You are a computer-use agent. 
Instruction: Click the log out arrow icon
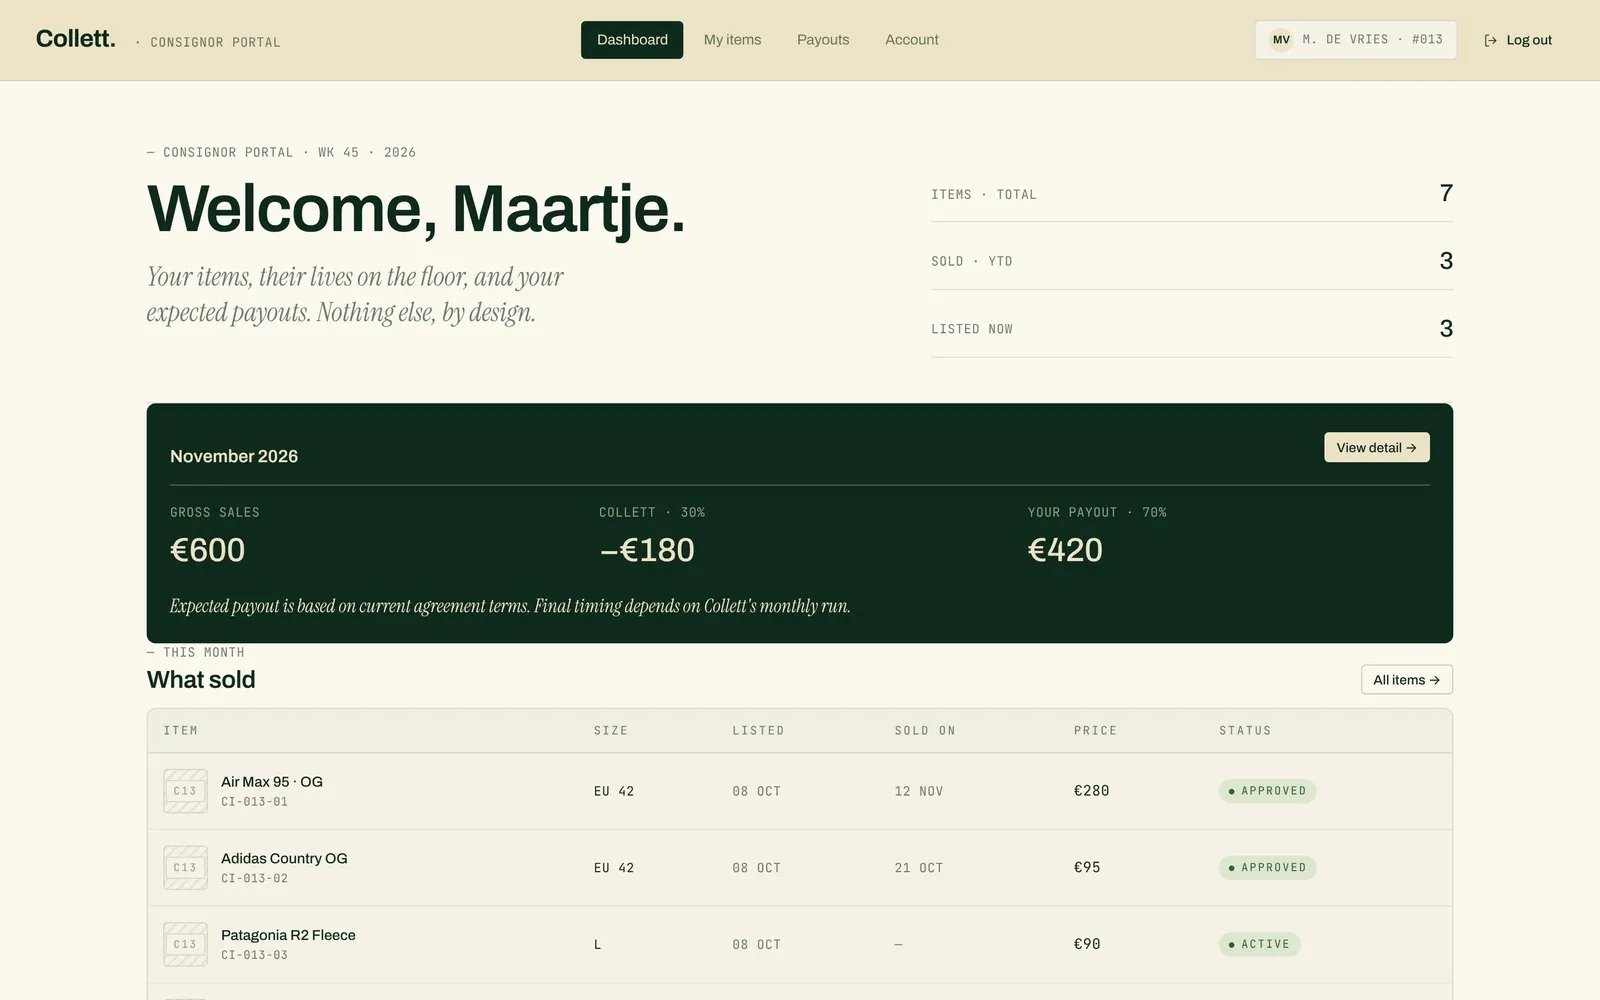point(1490,40)
